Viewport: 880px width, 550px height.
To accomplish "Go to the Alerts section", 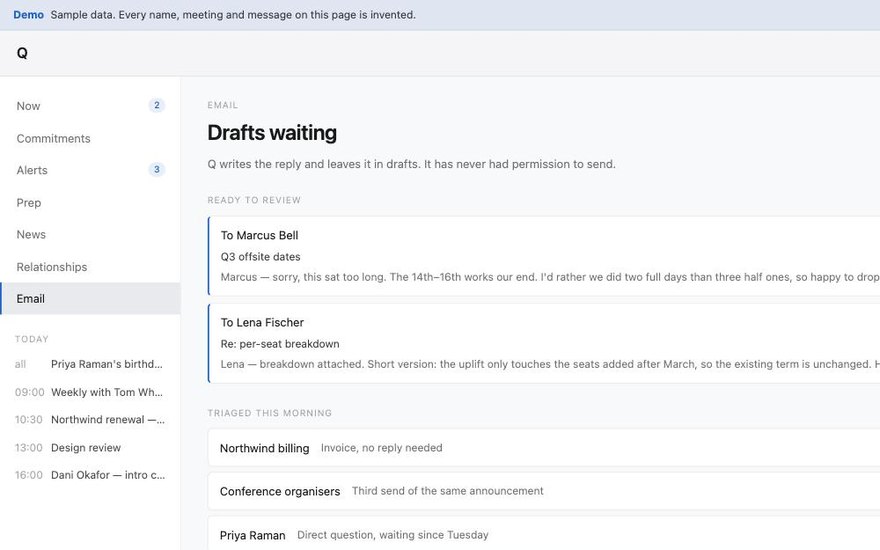I will (90, 170).
